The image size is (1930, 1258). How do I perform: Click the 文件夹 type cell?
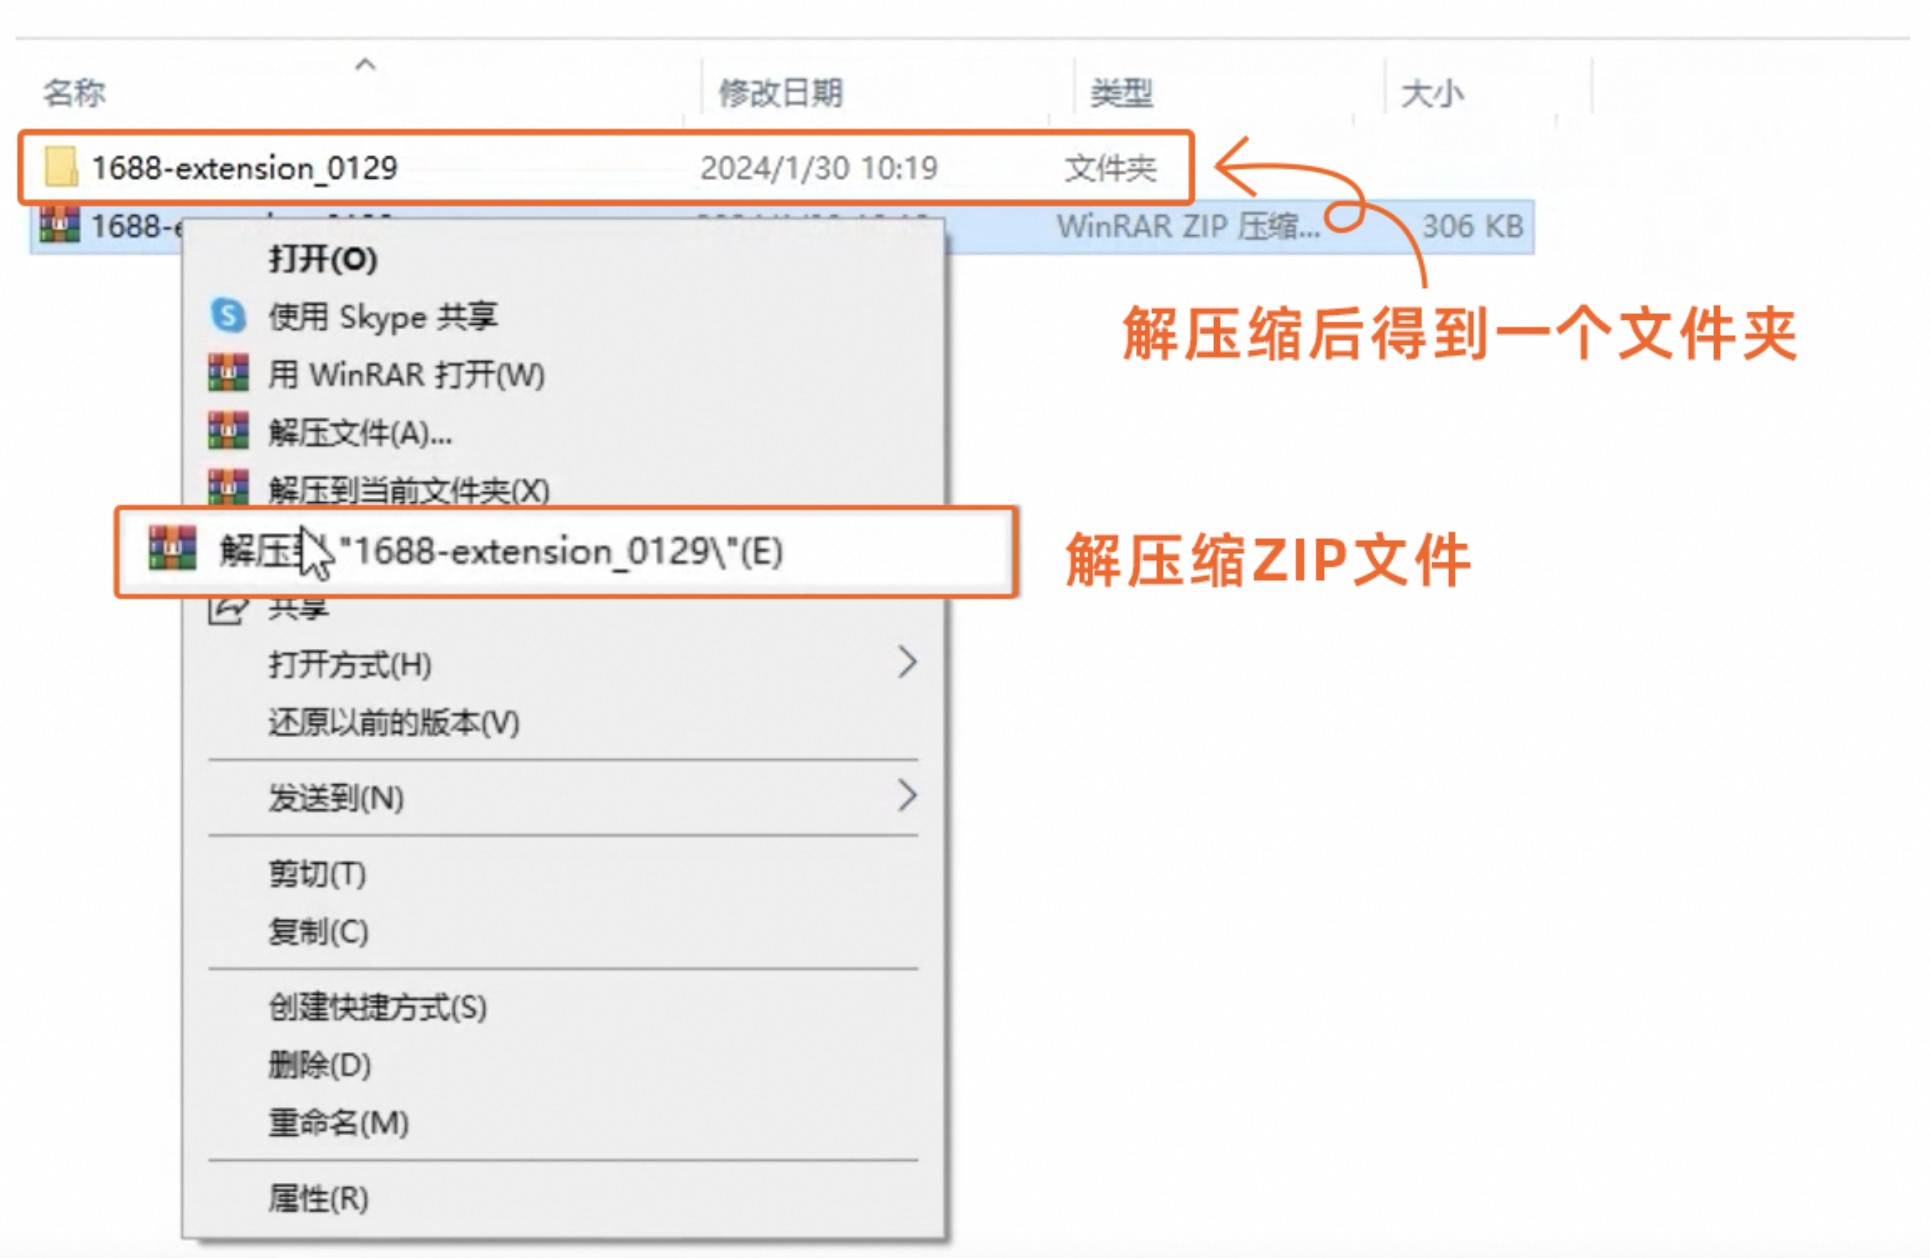[1110, 168]
